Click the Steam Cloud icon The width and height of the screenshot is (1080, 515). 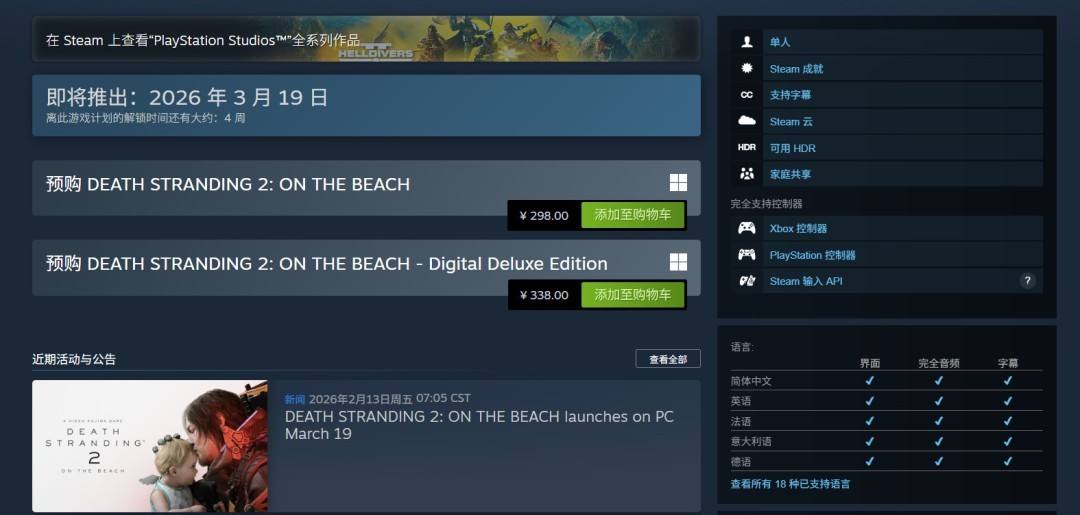747,121
